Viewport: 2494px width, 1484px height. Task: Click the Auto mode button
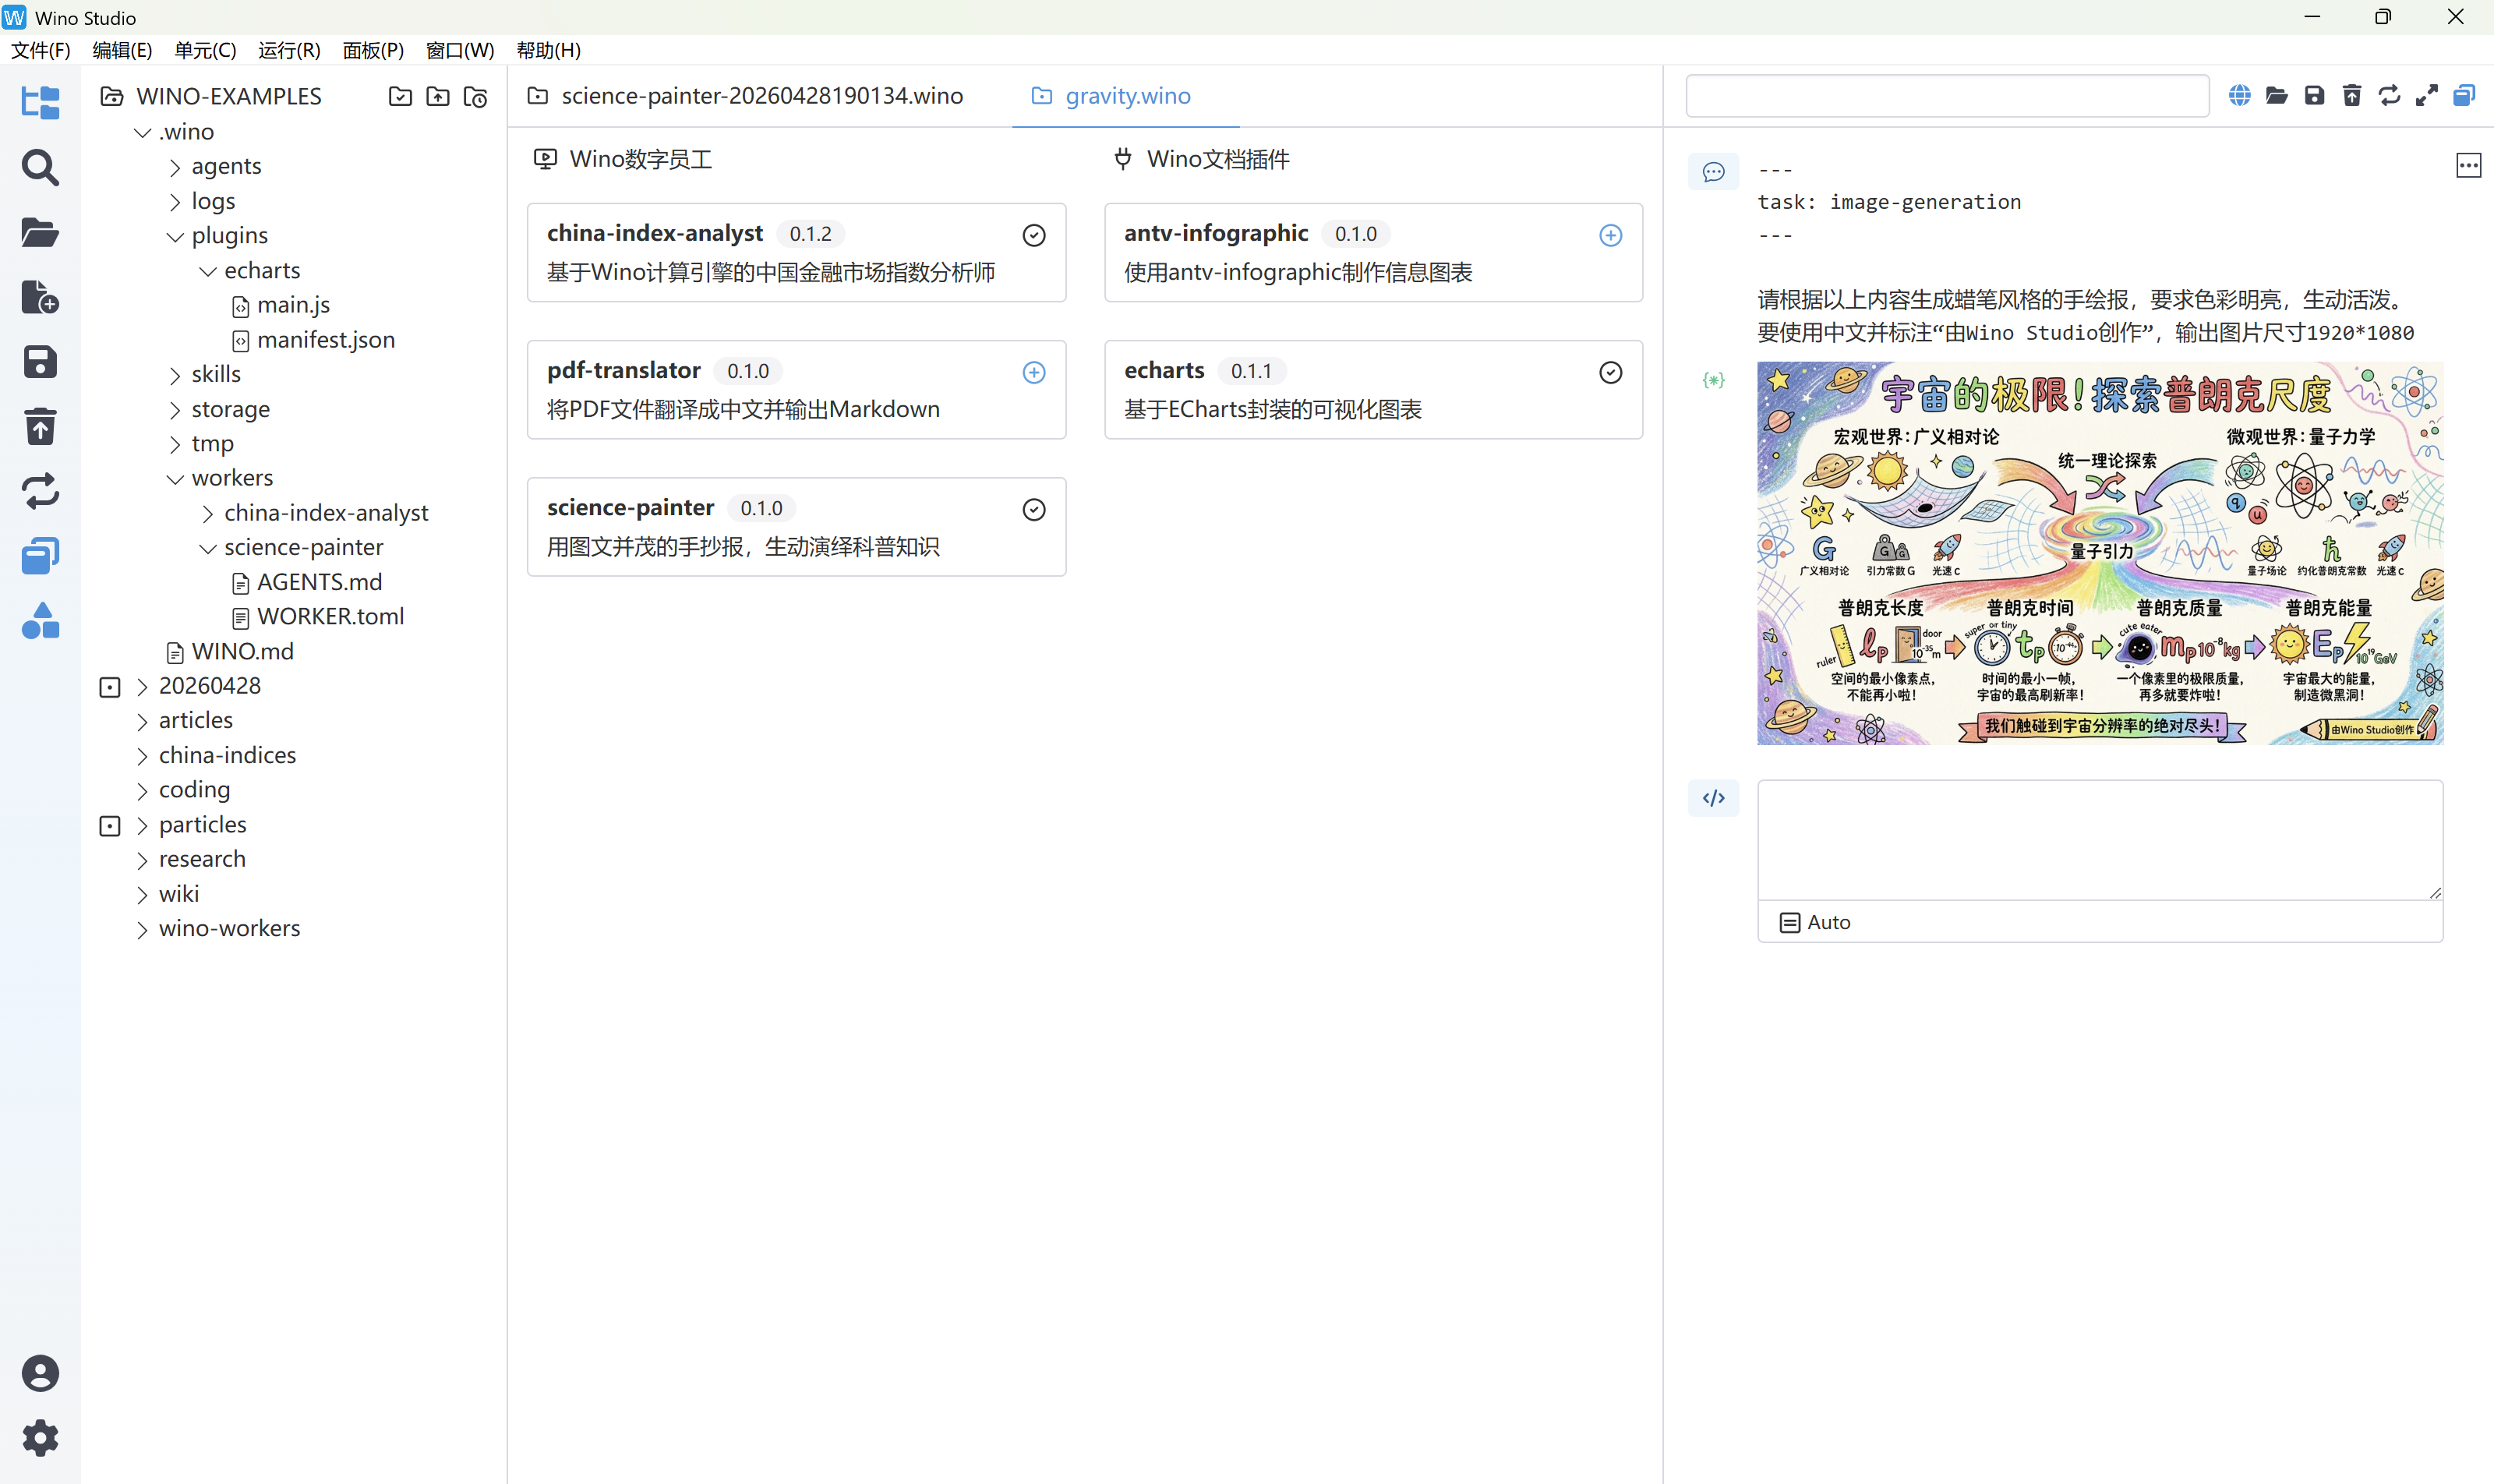[1816, 922]
